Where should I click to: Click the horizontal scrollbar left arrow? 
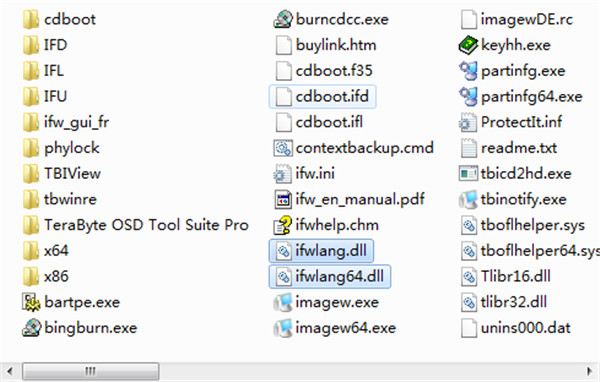coord(10,371)
